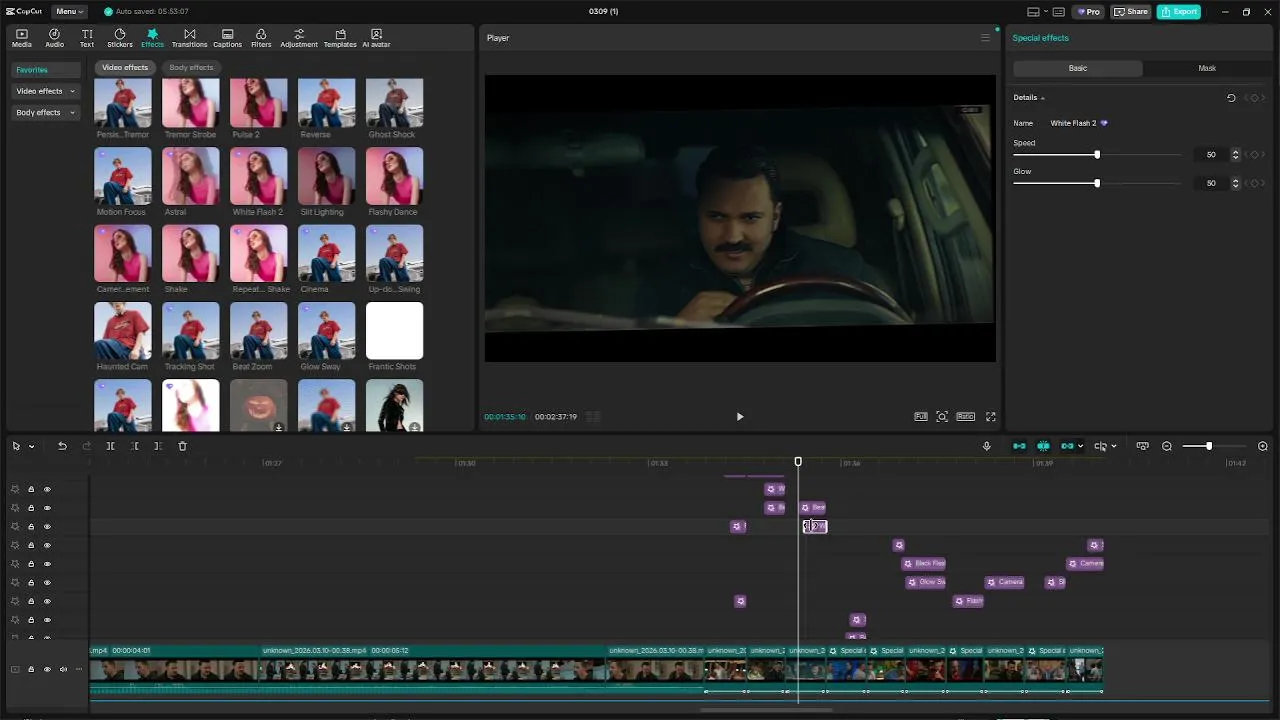Viewport: 1280px width, 720px height.
Task: Open the Templates panel
Action: pos(340,38)
